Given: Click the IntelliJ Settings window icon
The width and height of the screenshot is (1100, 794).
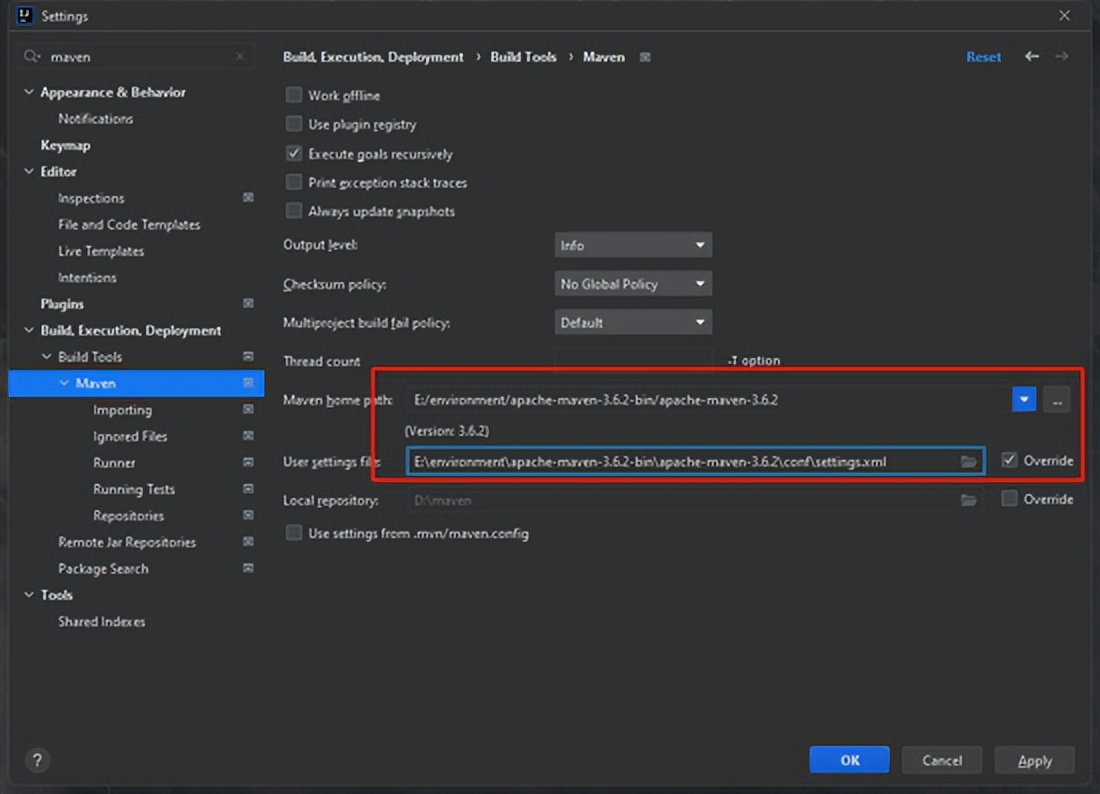Looking at the screenshot, I should coord(25,15).
